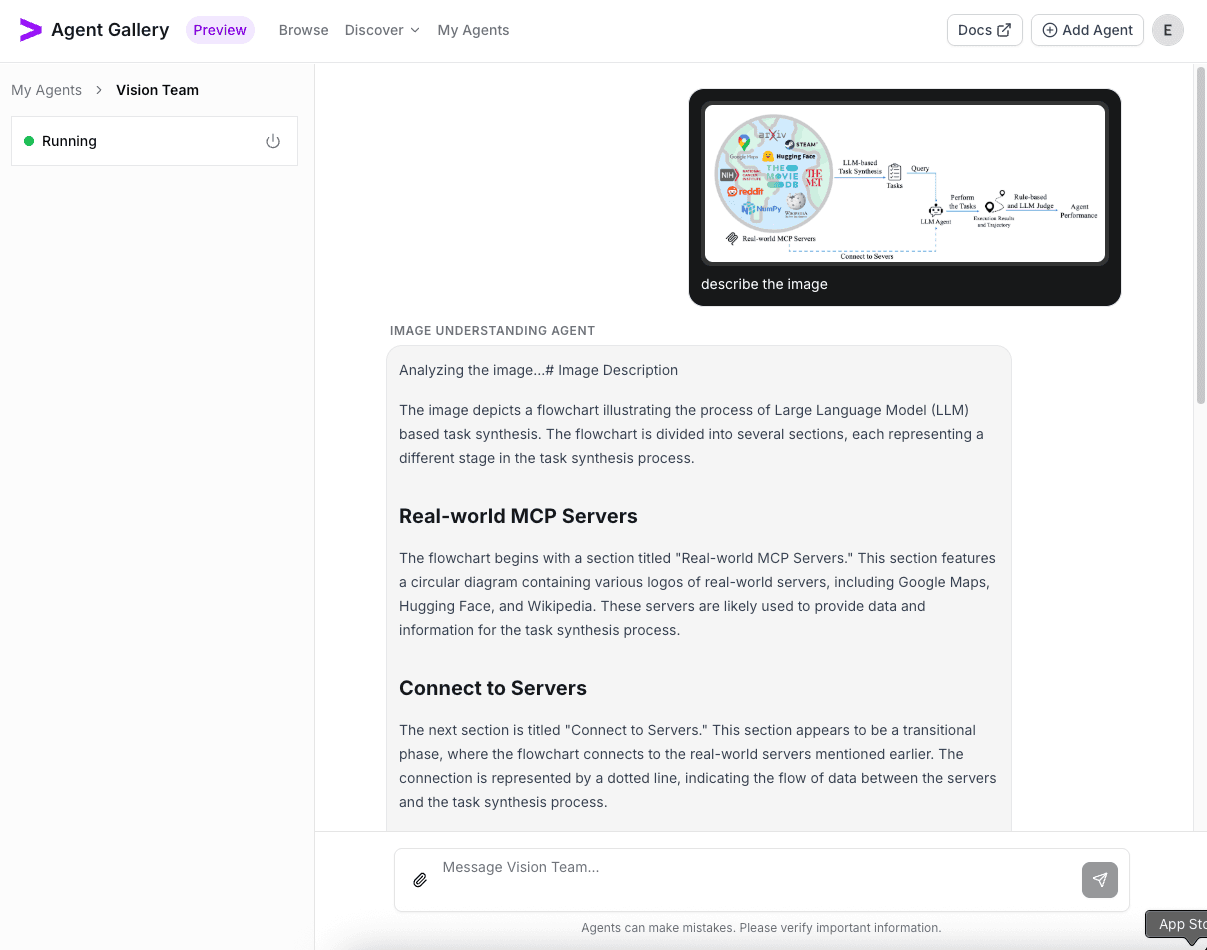
Task: Click the paper plane in the message bar
Action: tap(1099, 880)
